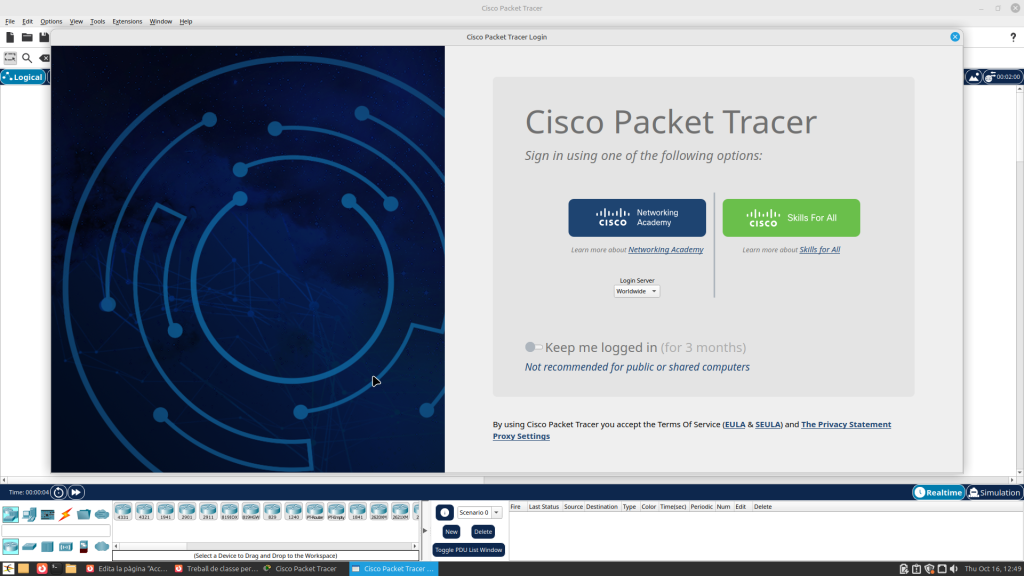Open the Options menu
This screenshot has height=576, width=1024.
[x=51, y=21]
